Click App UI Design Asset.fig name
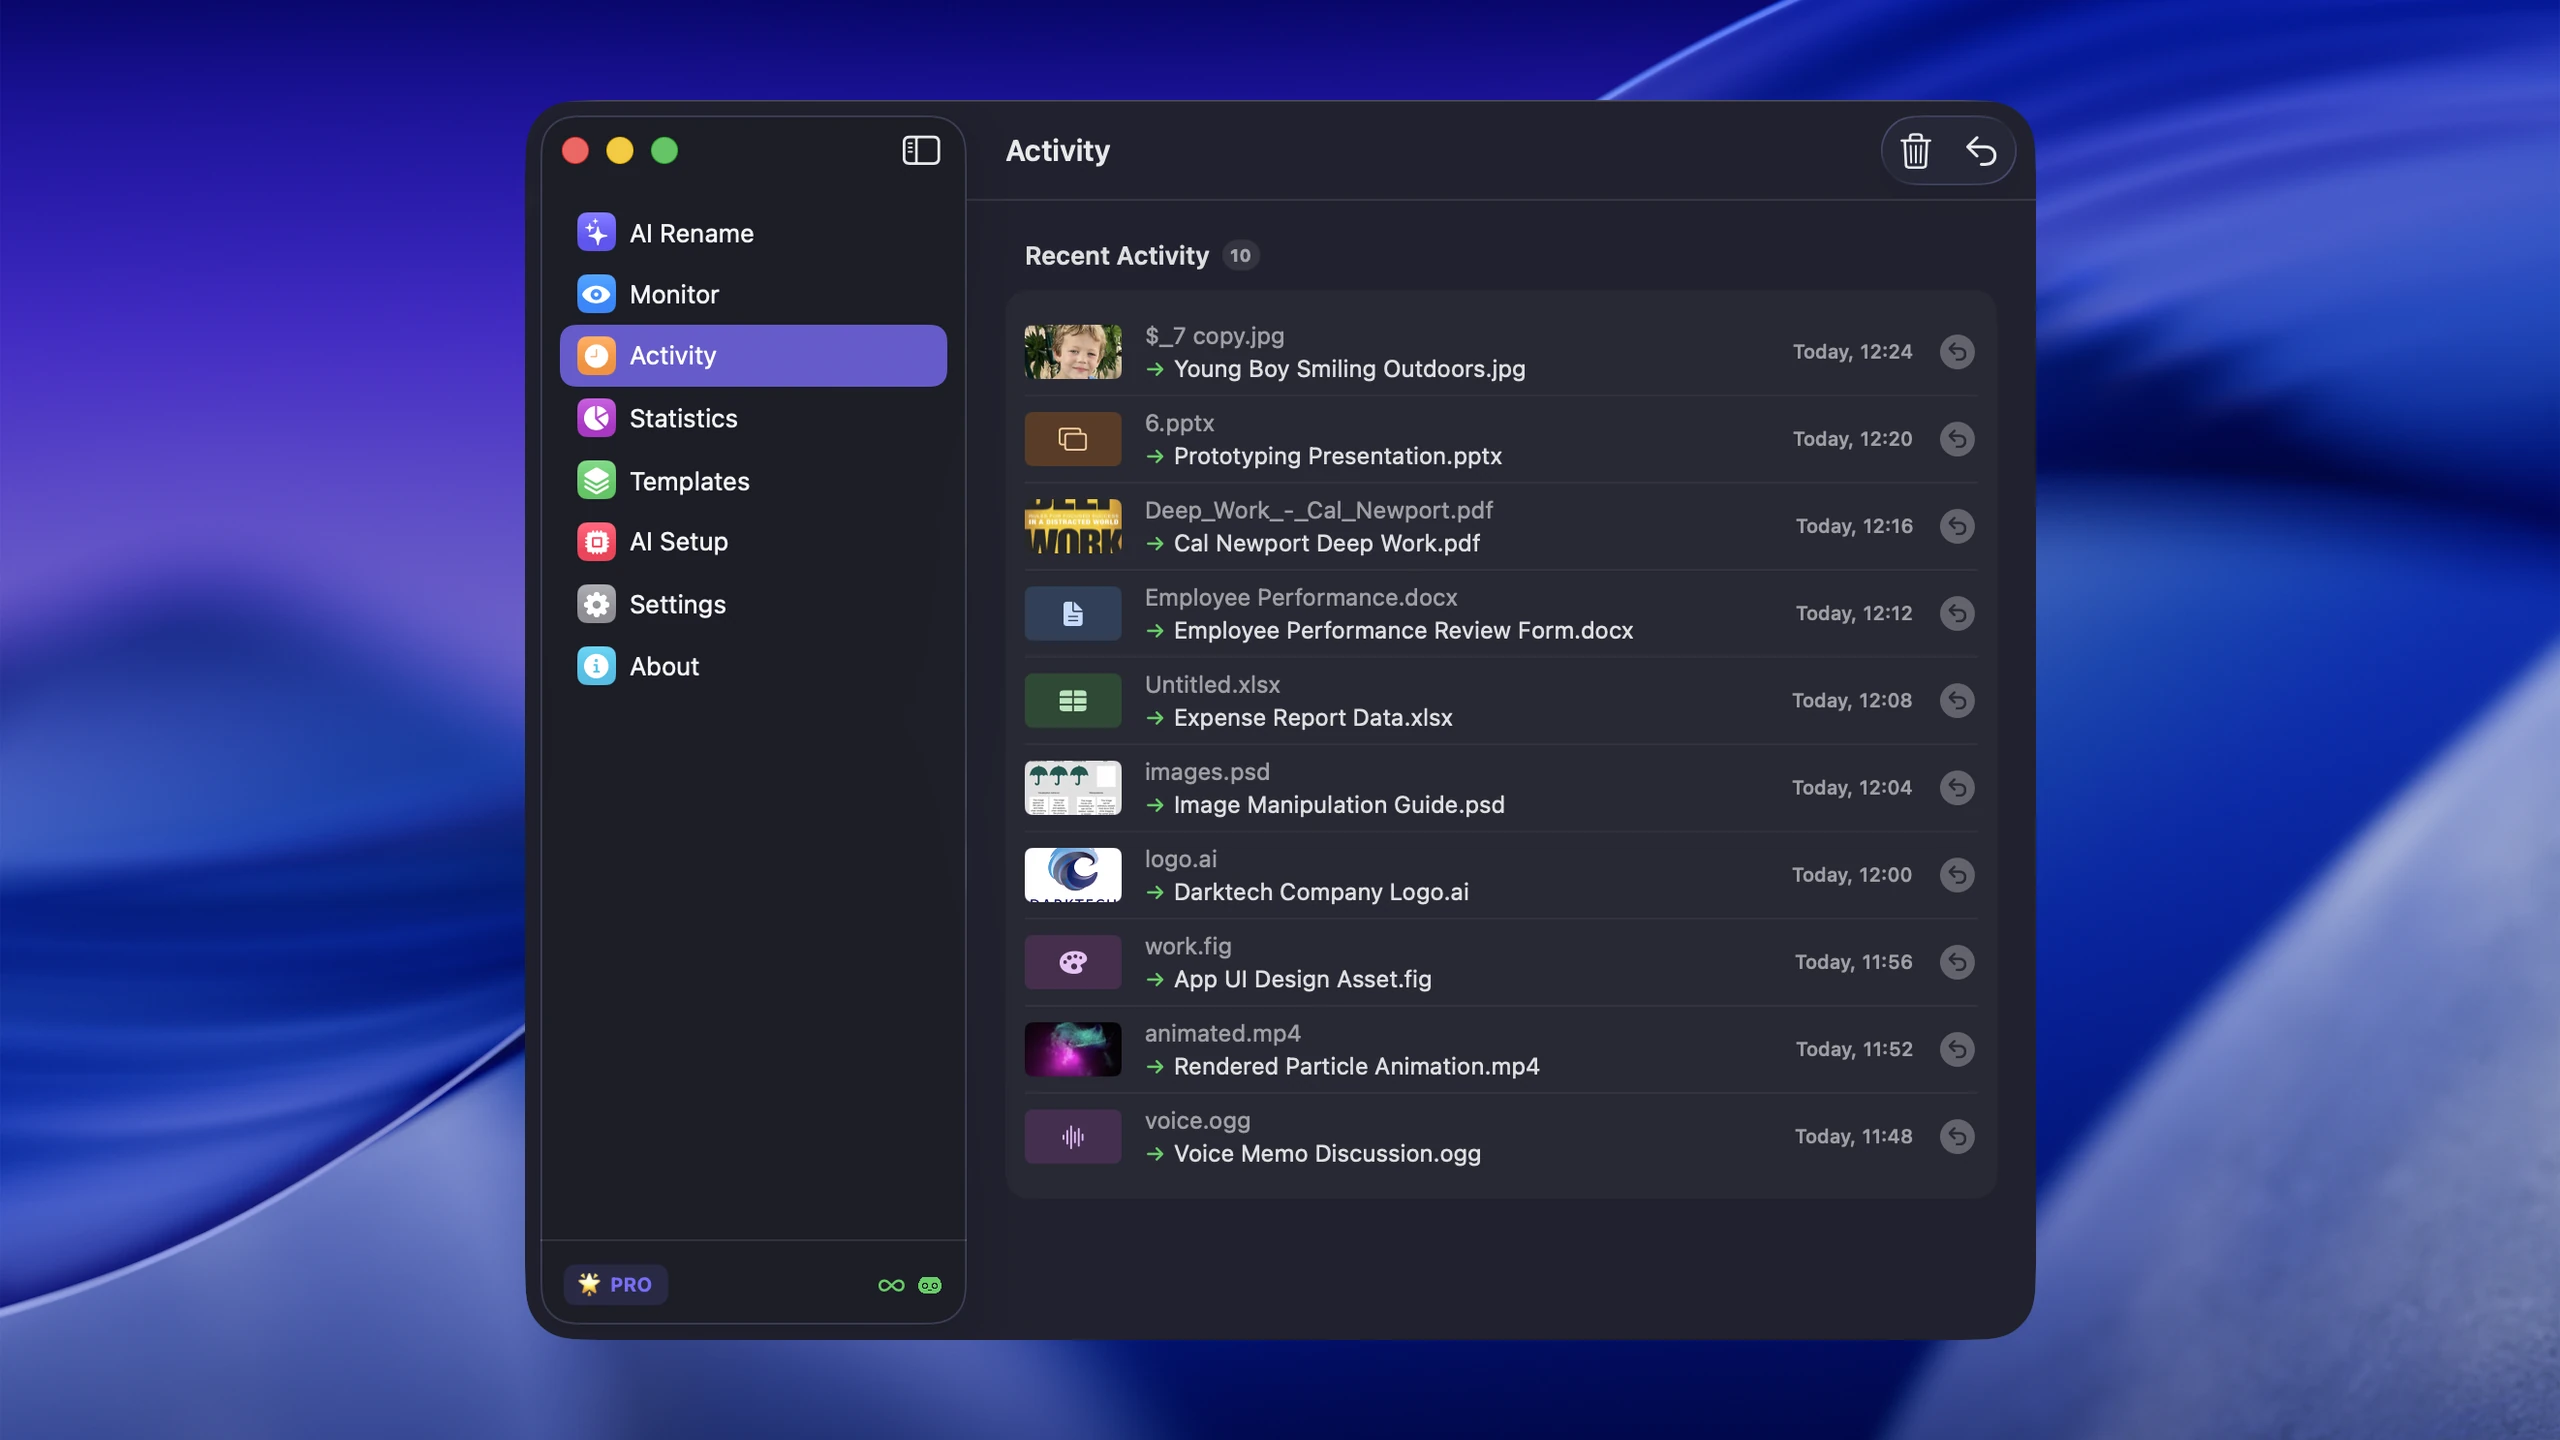Screen dimensions: 2560x1440 point(1302,979)
